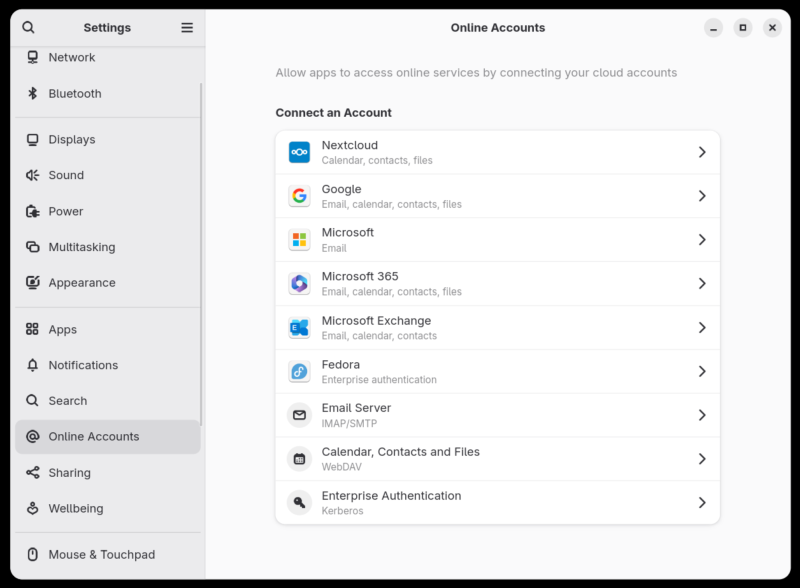The width and height of the screenshot is (800, 588).
Task: Expand the Microsoft 365 row chevron
Action: (x=702, y=283)
